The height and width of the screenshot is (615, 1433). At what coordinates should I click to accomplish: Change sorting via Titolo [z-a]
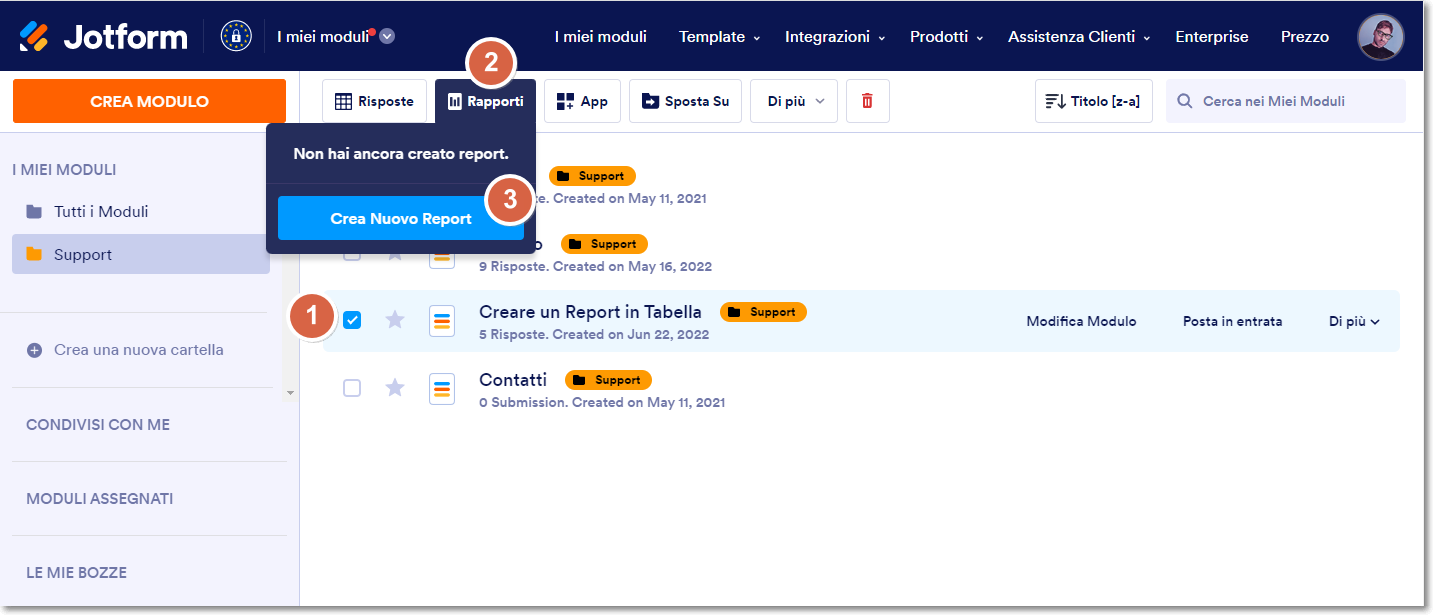point(1094,101)
